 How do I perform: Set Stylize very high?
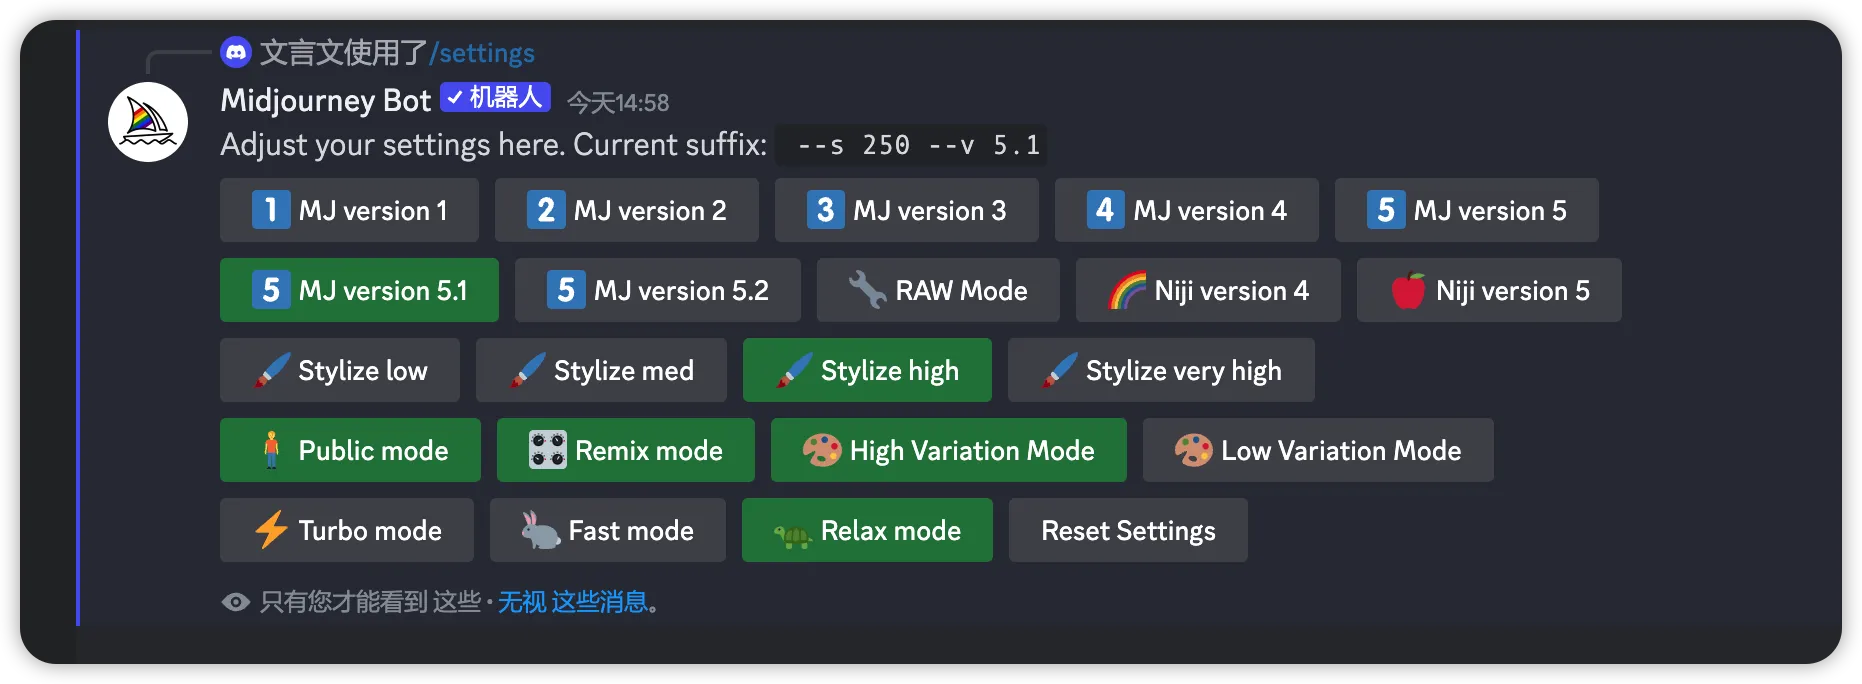[1161, 370]
